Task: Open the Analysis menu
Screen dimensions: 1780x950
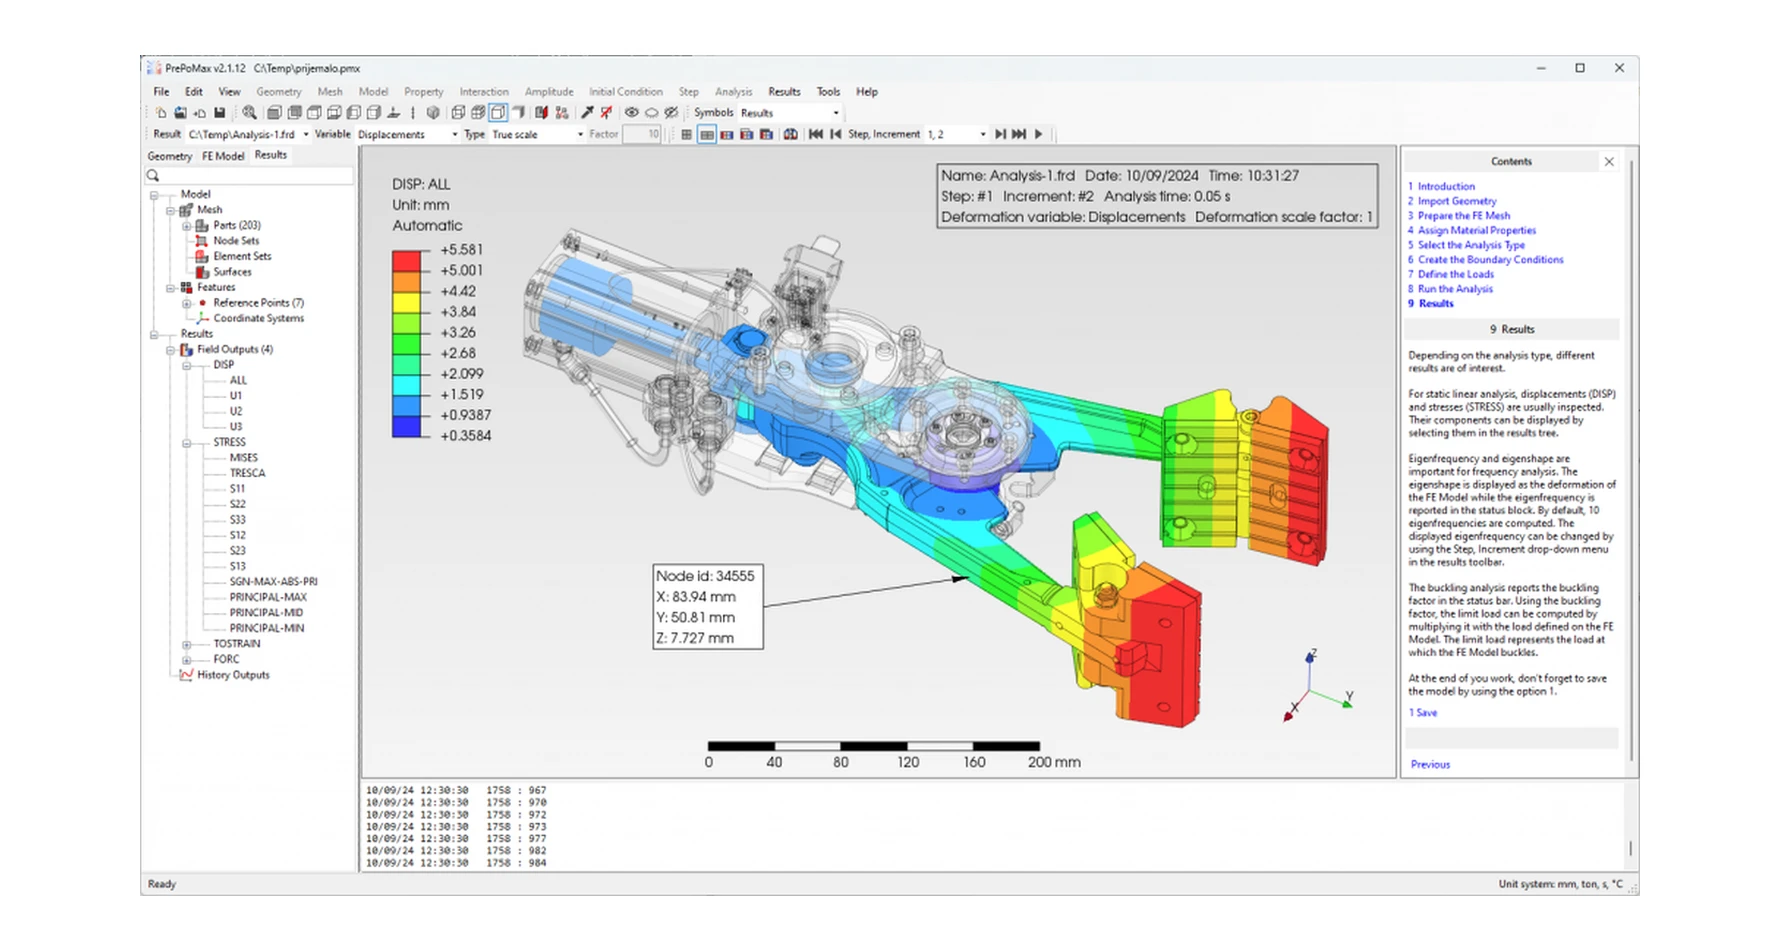Action: 733,92
